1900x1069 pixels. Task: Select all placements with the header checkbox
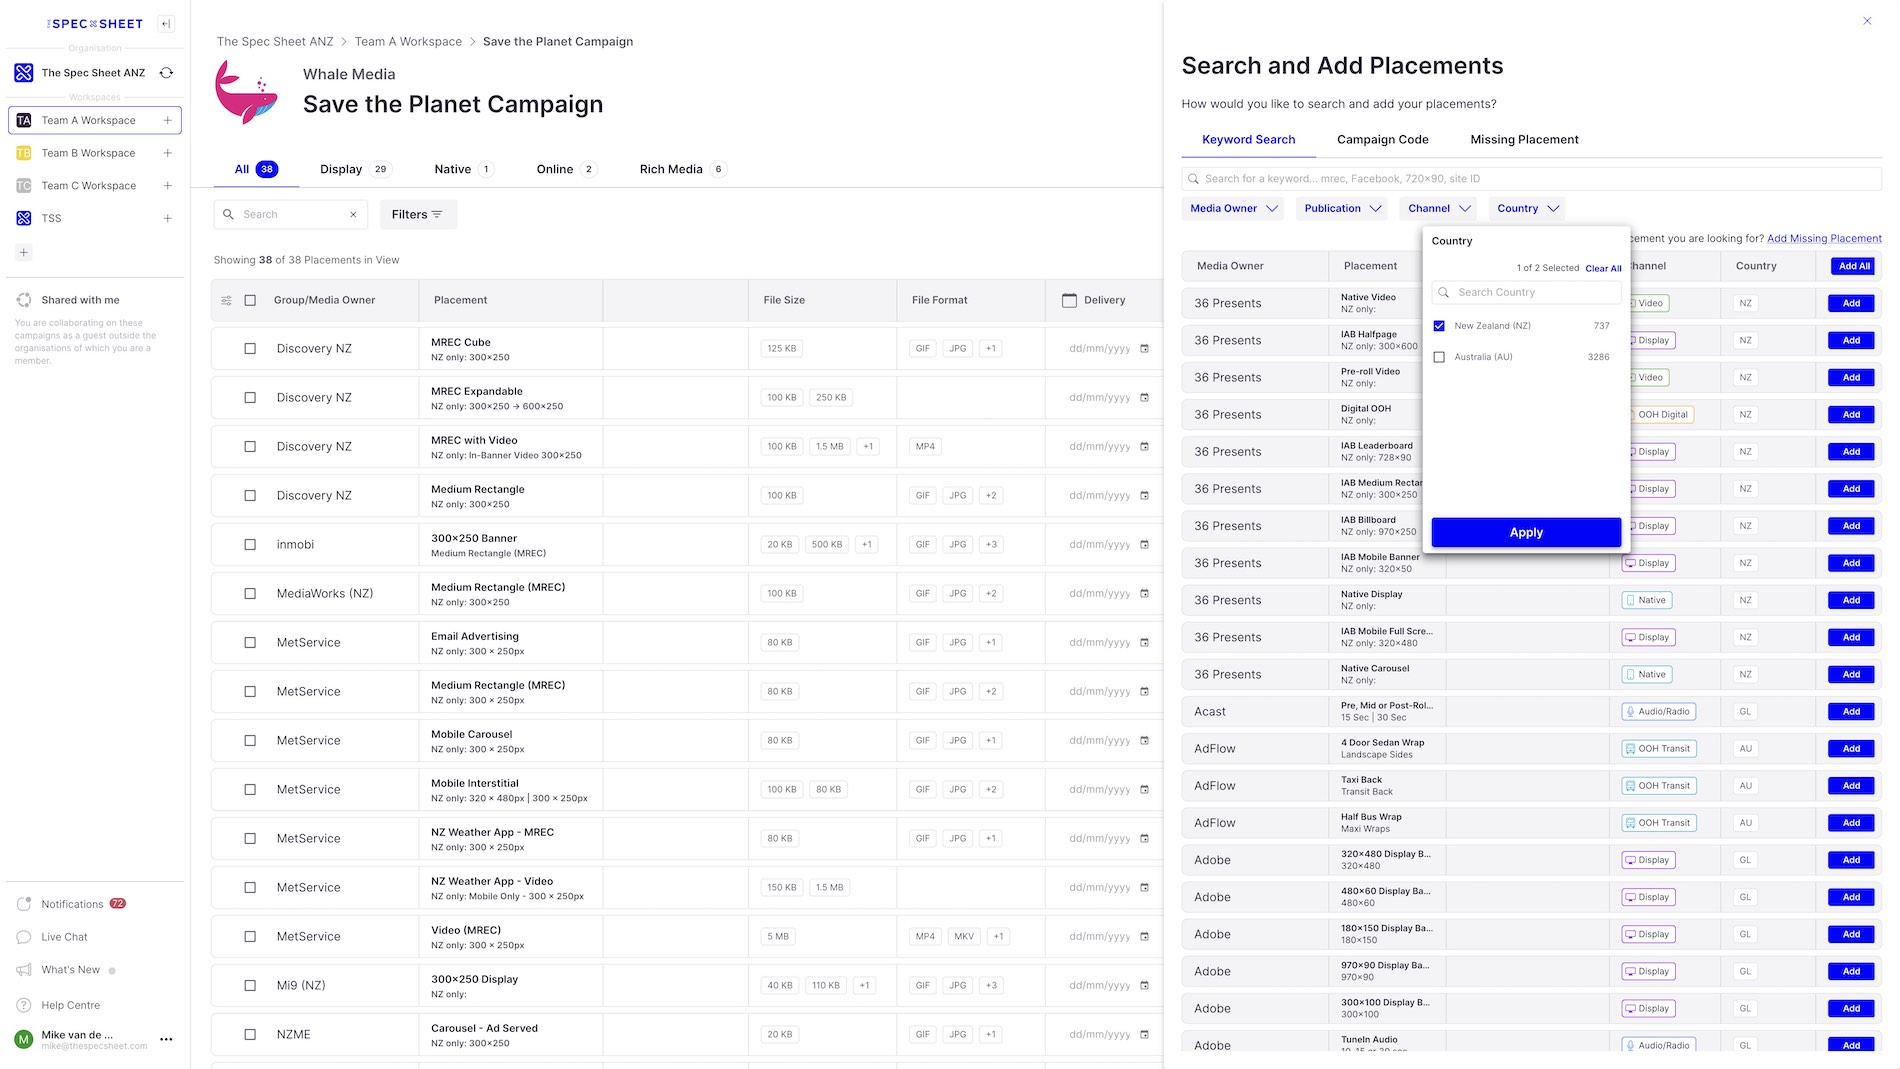coord(250,300)
